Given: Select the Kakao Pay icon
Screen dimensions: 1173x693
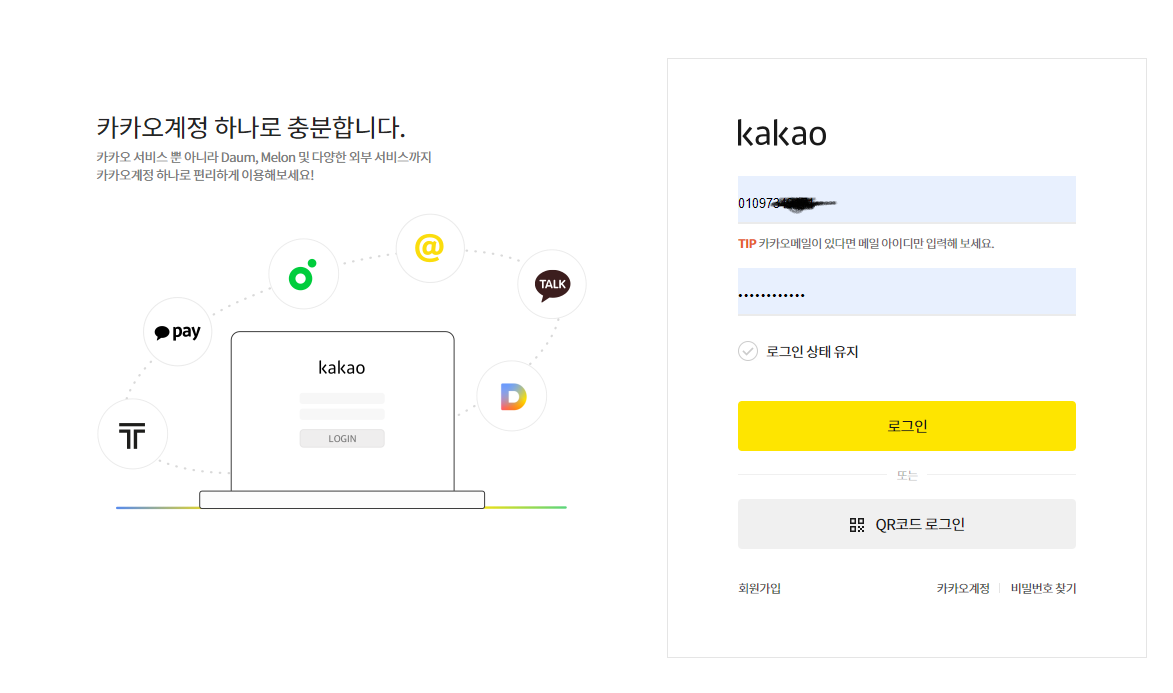Looking at the screenshot, I should tap(177, 331).
